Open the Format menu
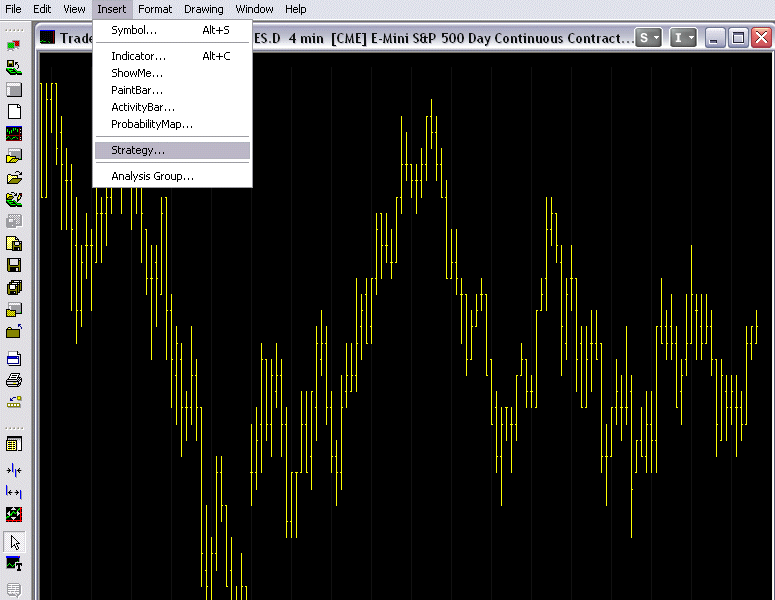Screen dimensions: 775x600 tap(155, 9)
